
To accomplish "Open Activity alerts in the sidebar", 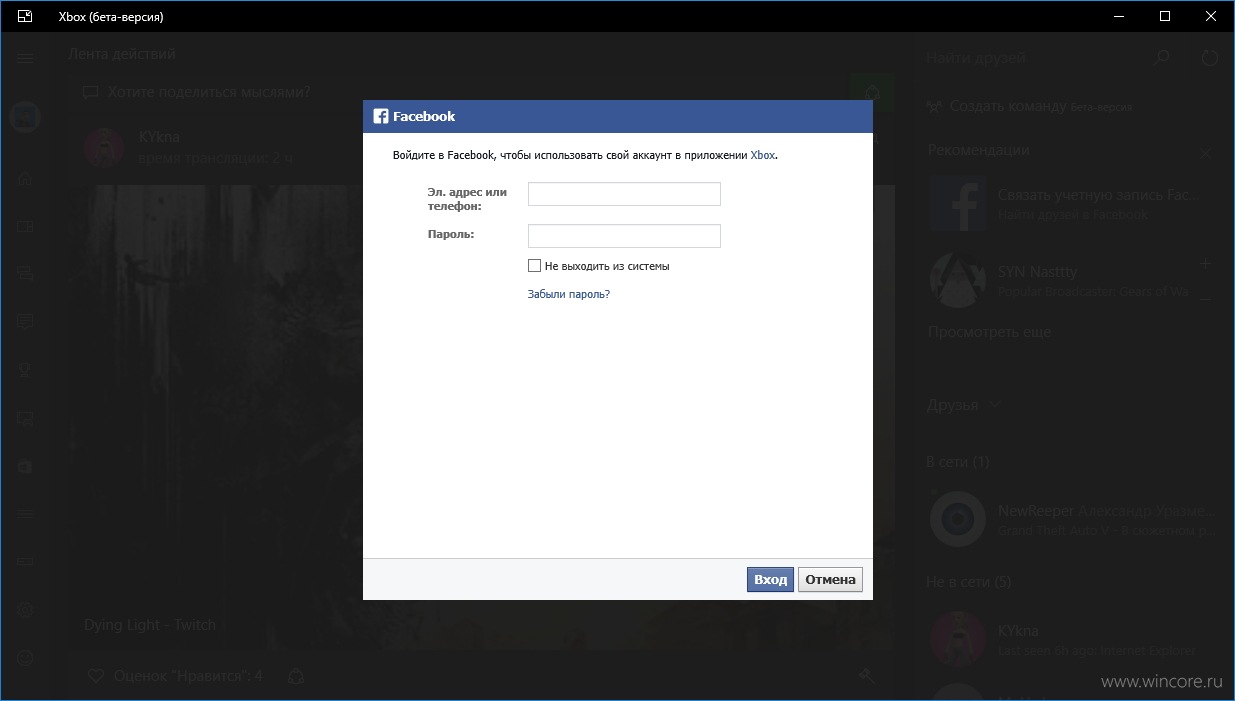I will (25, 322).
